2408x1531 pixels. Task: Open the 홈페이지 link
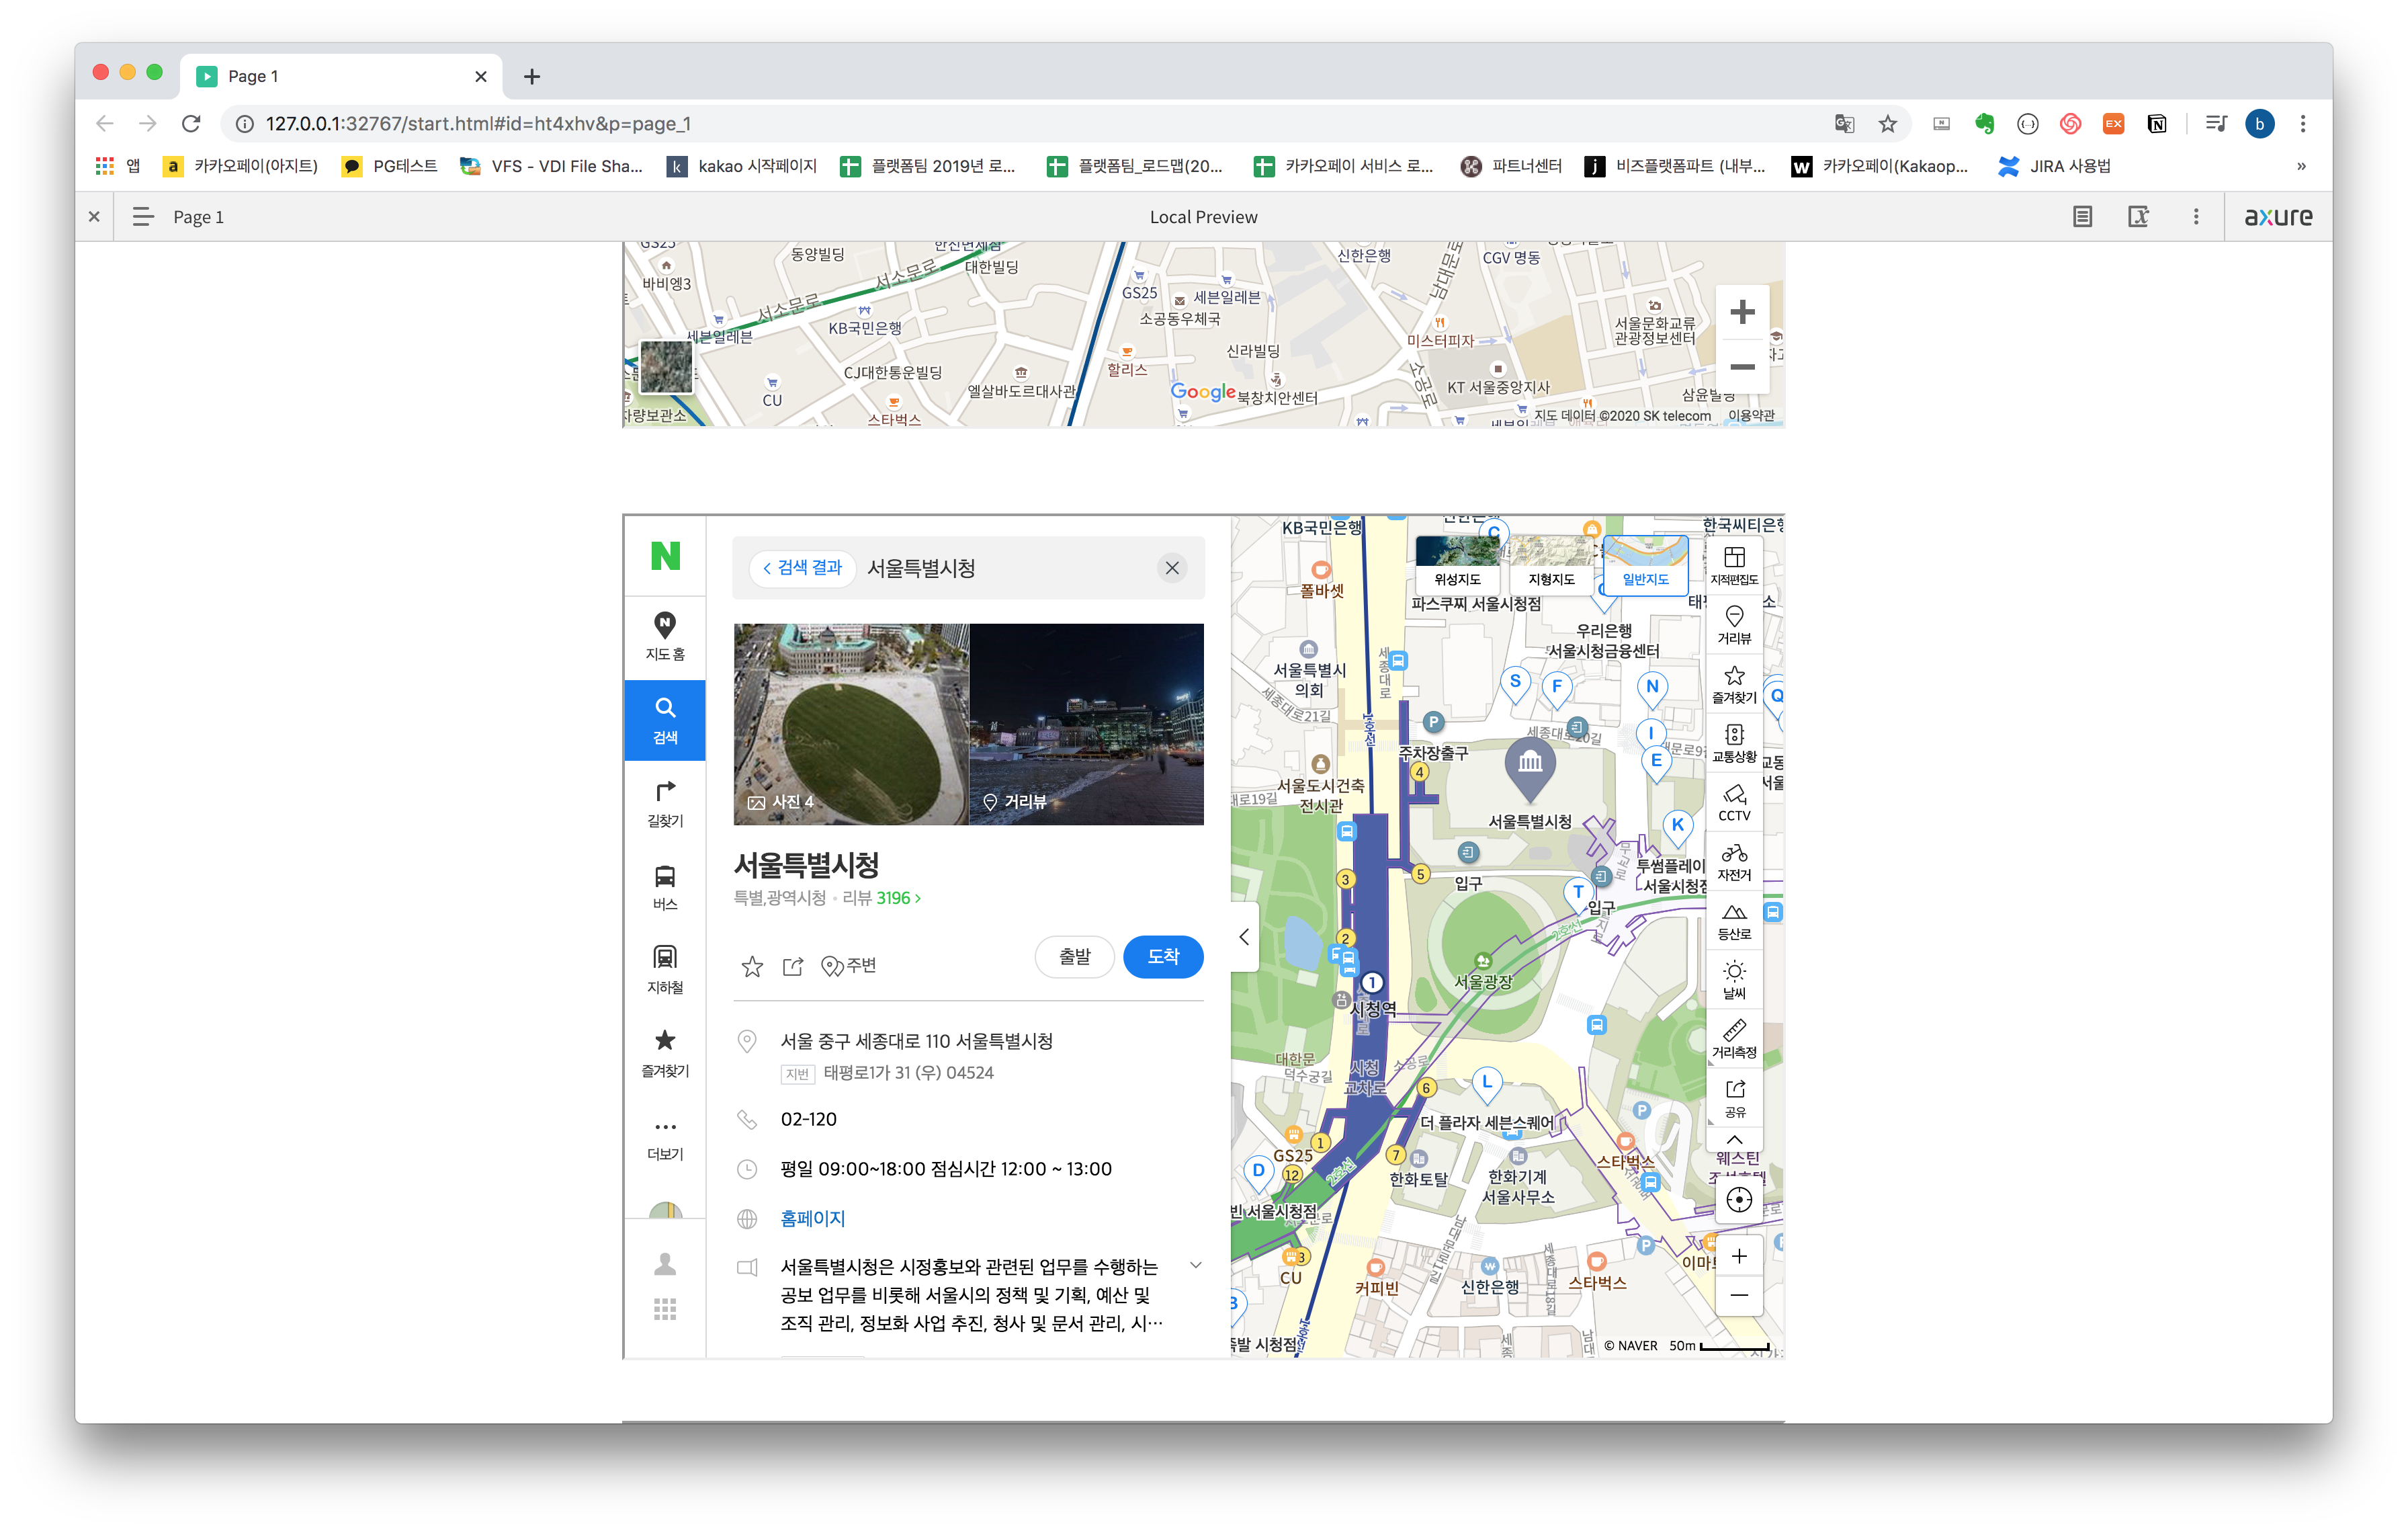click(x=812, y=1218)
